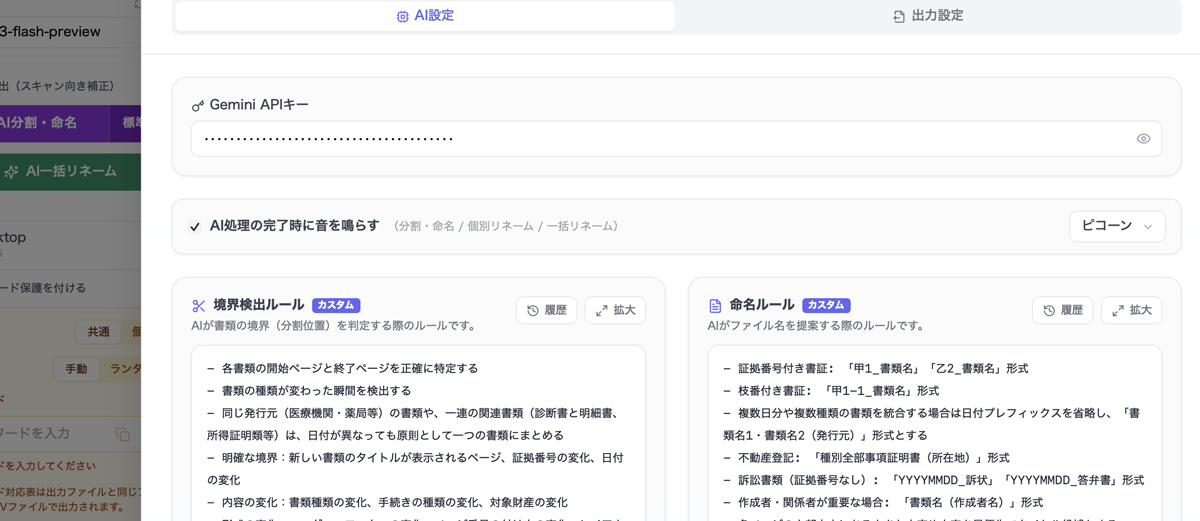
Task: Click the hint (分割・命名 / 個別リネーム / 一括リネーム)
Action: point(506,227)
